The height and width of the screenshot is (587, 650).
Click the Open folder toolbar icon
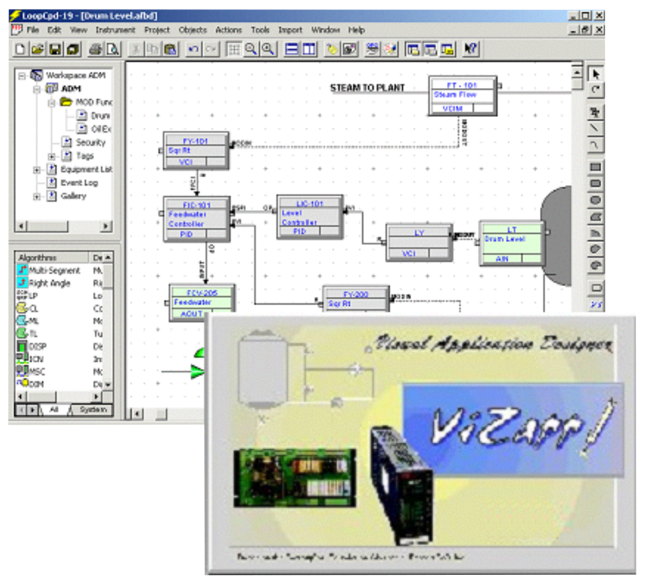click(37, 49)
